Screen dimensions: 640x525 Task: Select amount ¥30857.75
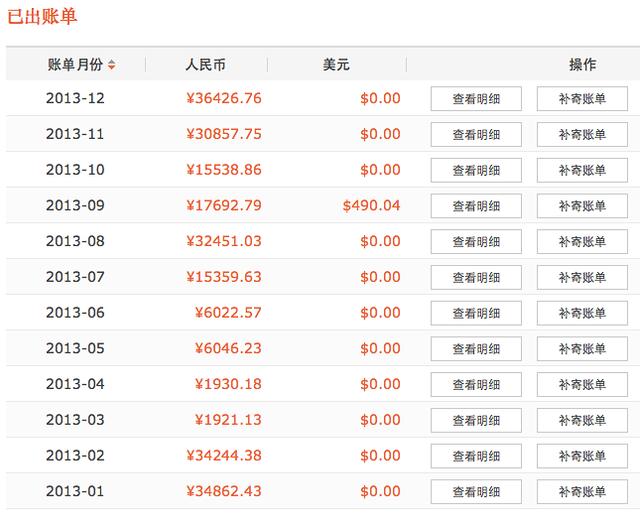(x=224, y=134)
